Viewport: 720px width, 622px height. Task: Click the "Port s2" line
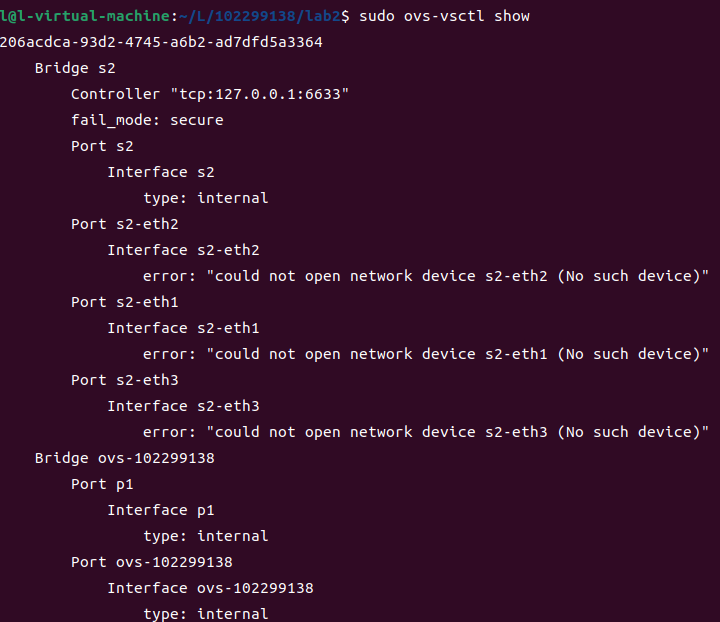(x=102, y=146)
